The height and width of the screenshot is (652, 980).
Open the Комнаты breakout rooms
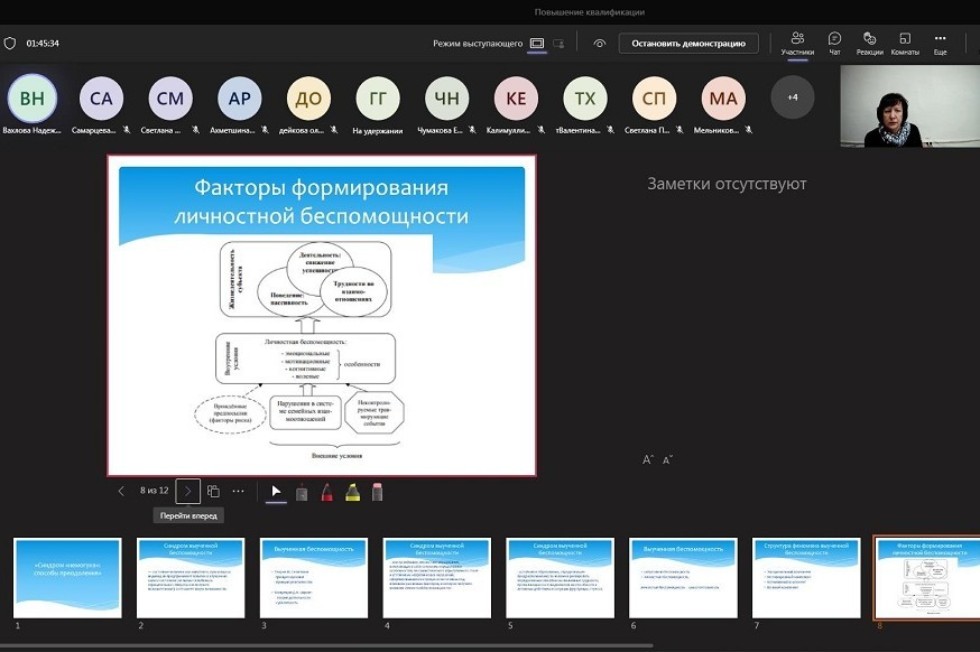coord(904,43)
